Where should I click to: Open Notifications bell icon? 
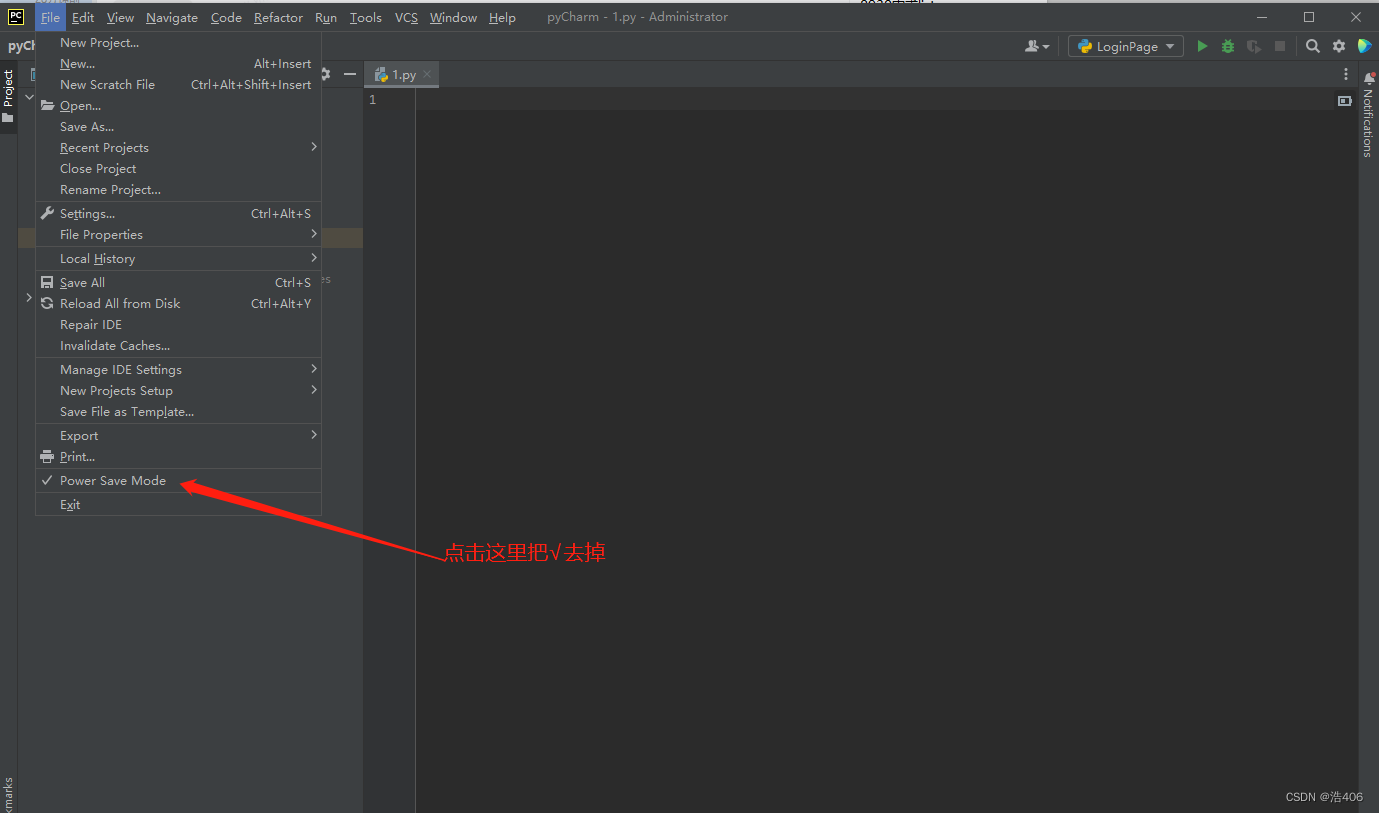point(1369,78)
